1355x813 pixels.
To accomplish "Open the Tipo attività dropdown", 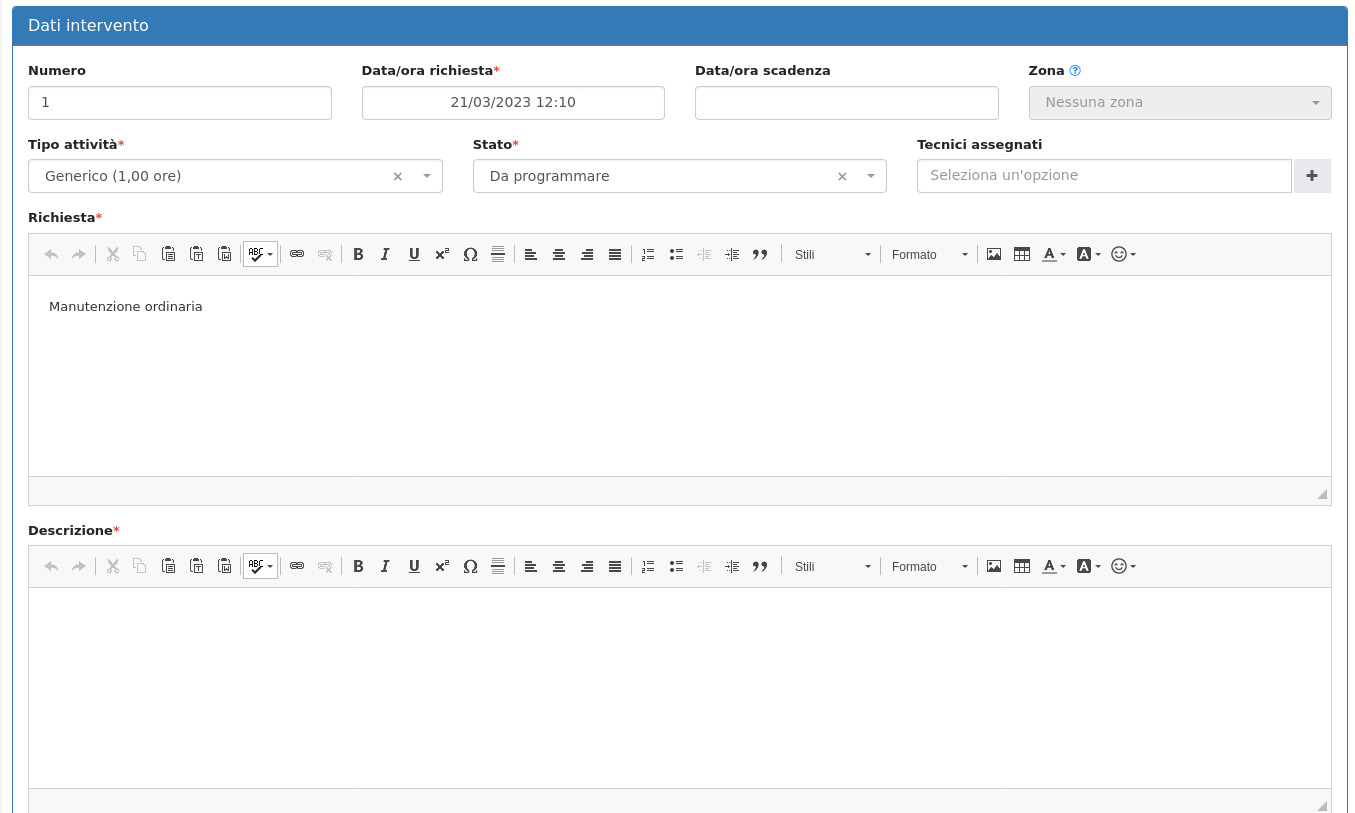I will 427,176.
